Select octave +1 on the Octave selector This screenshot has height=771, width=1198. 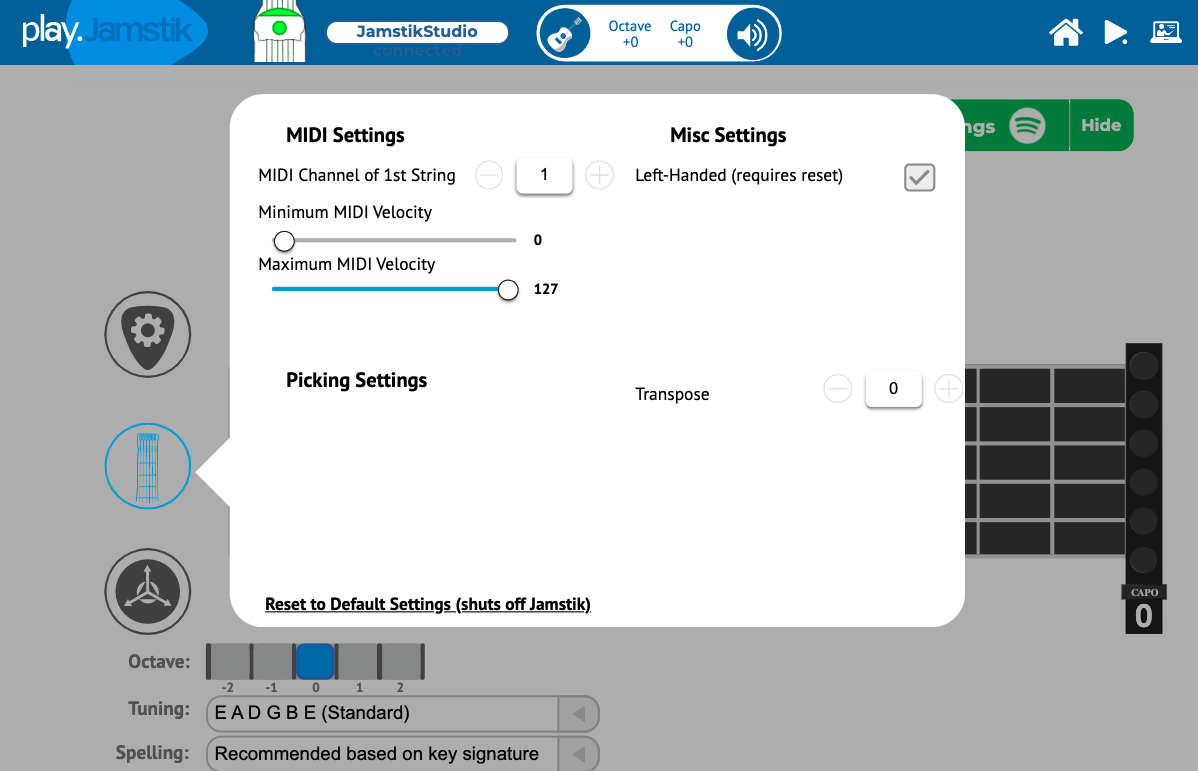pos(359,662)
